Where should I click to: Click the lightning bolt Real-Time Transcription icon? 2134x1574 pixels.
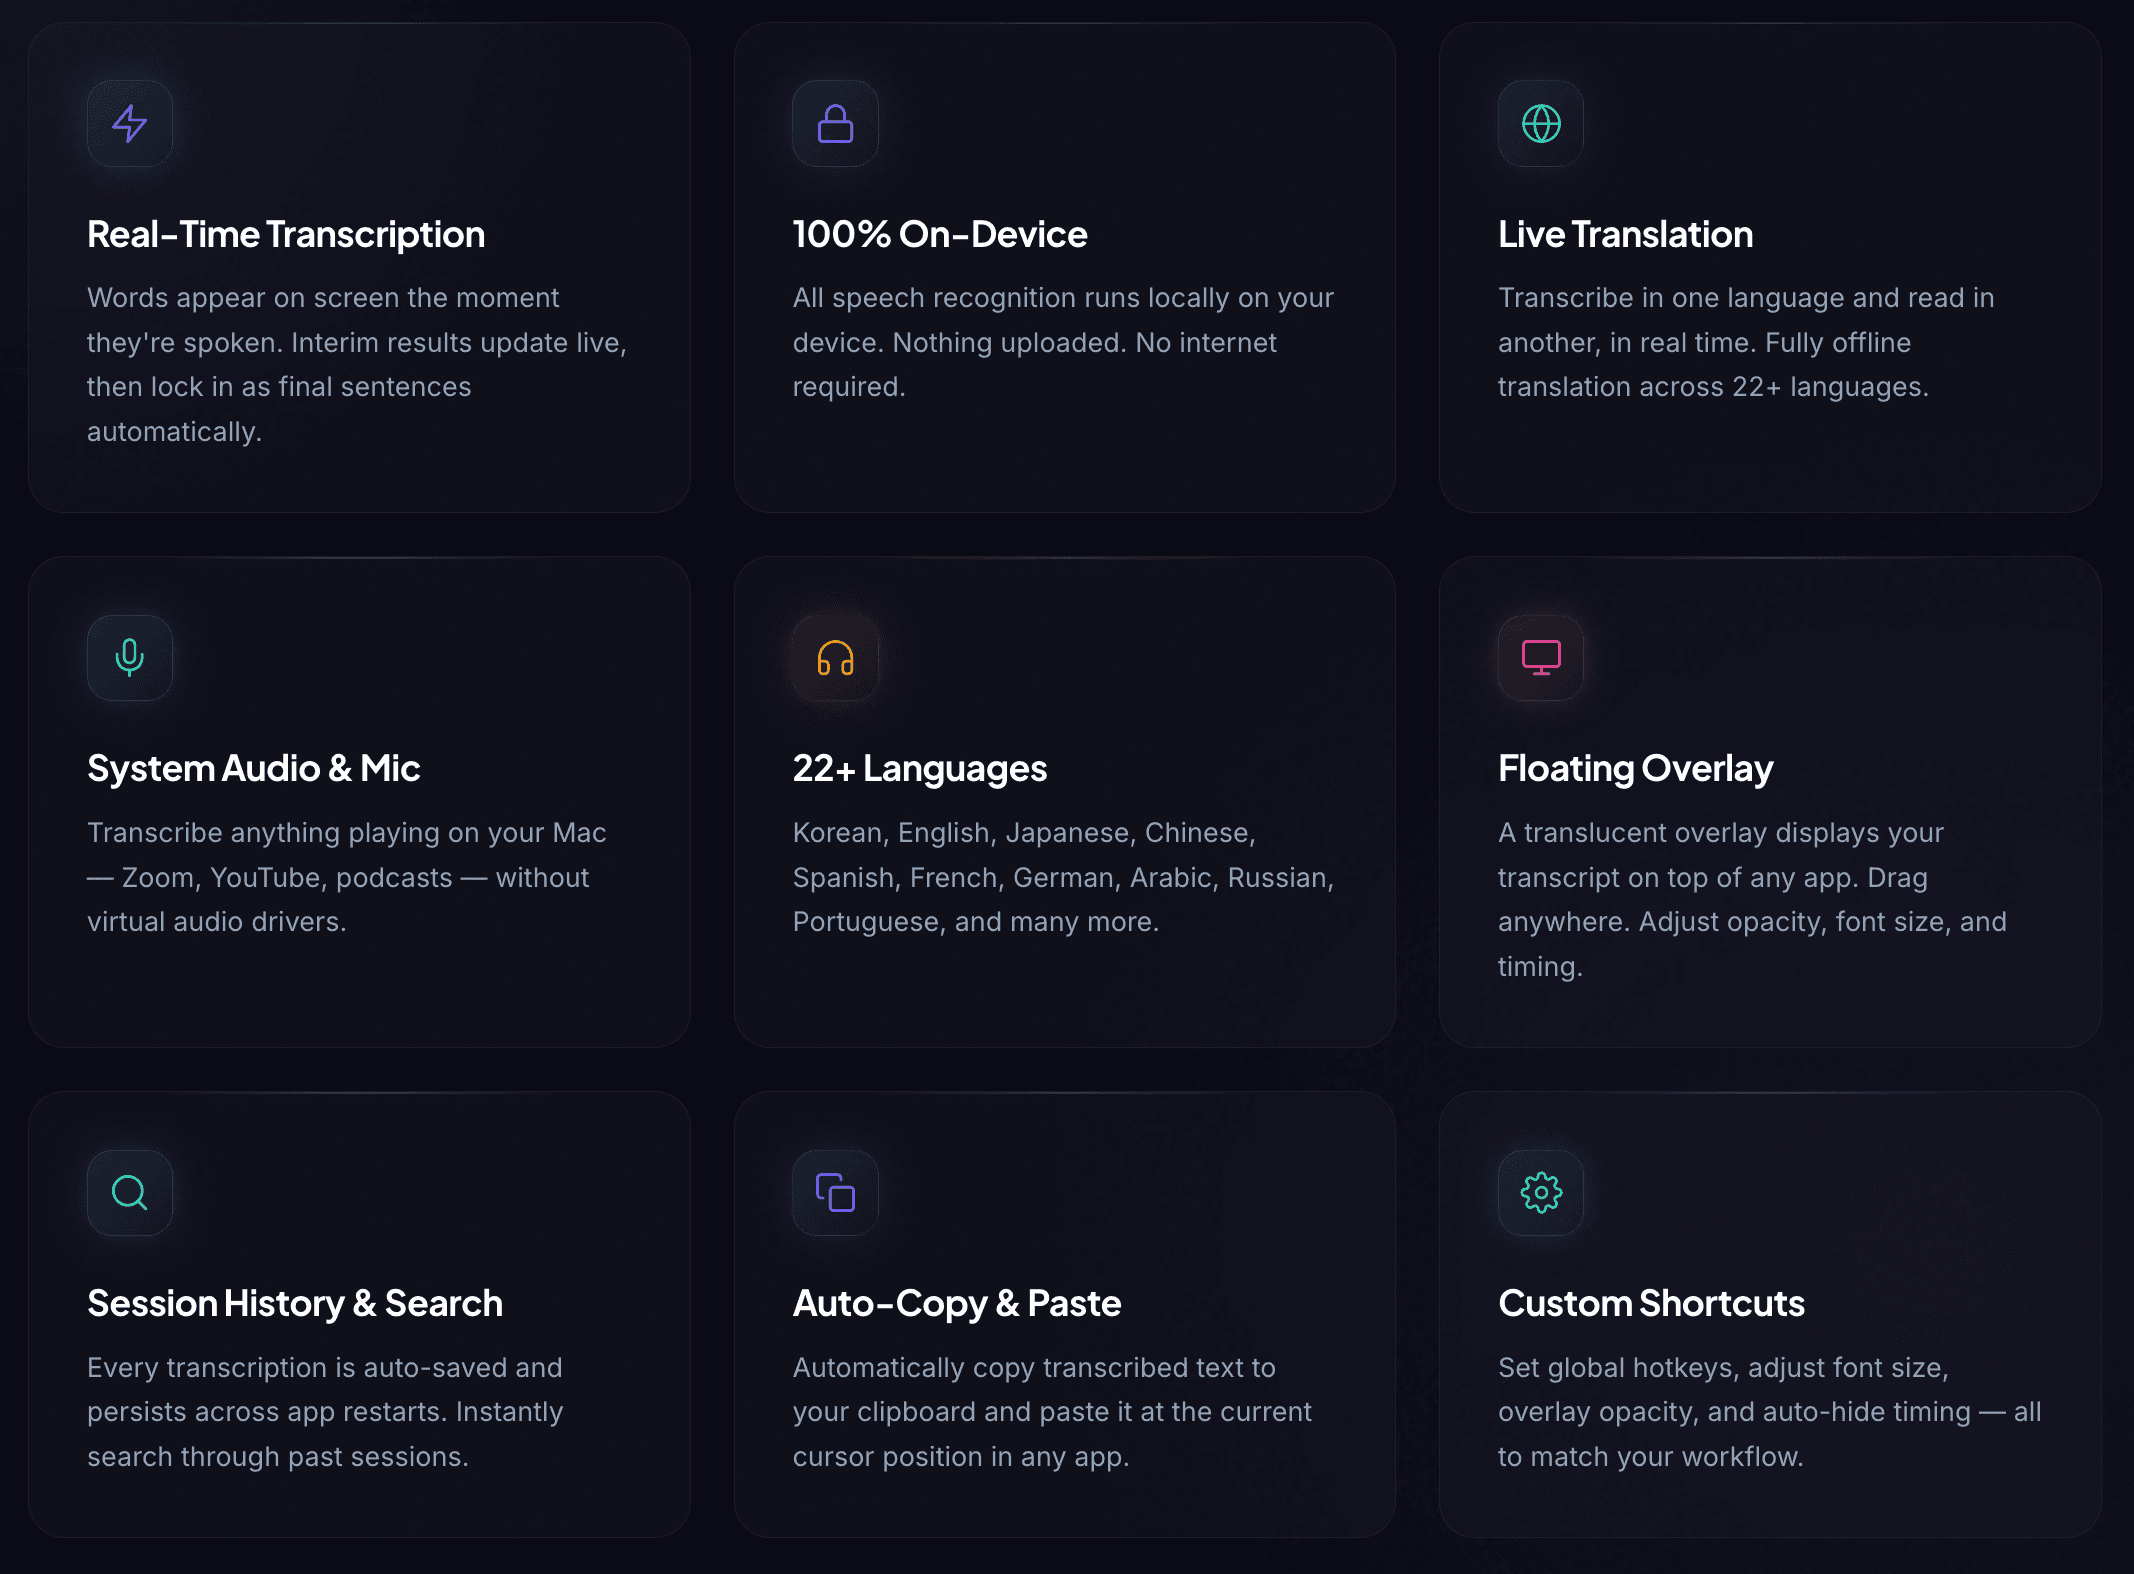[129, 124]
